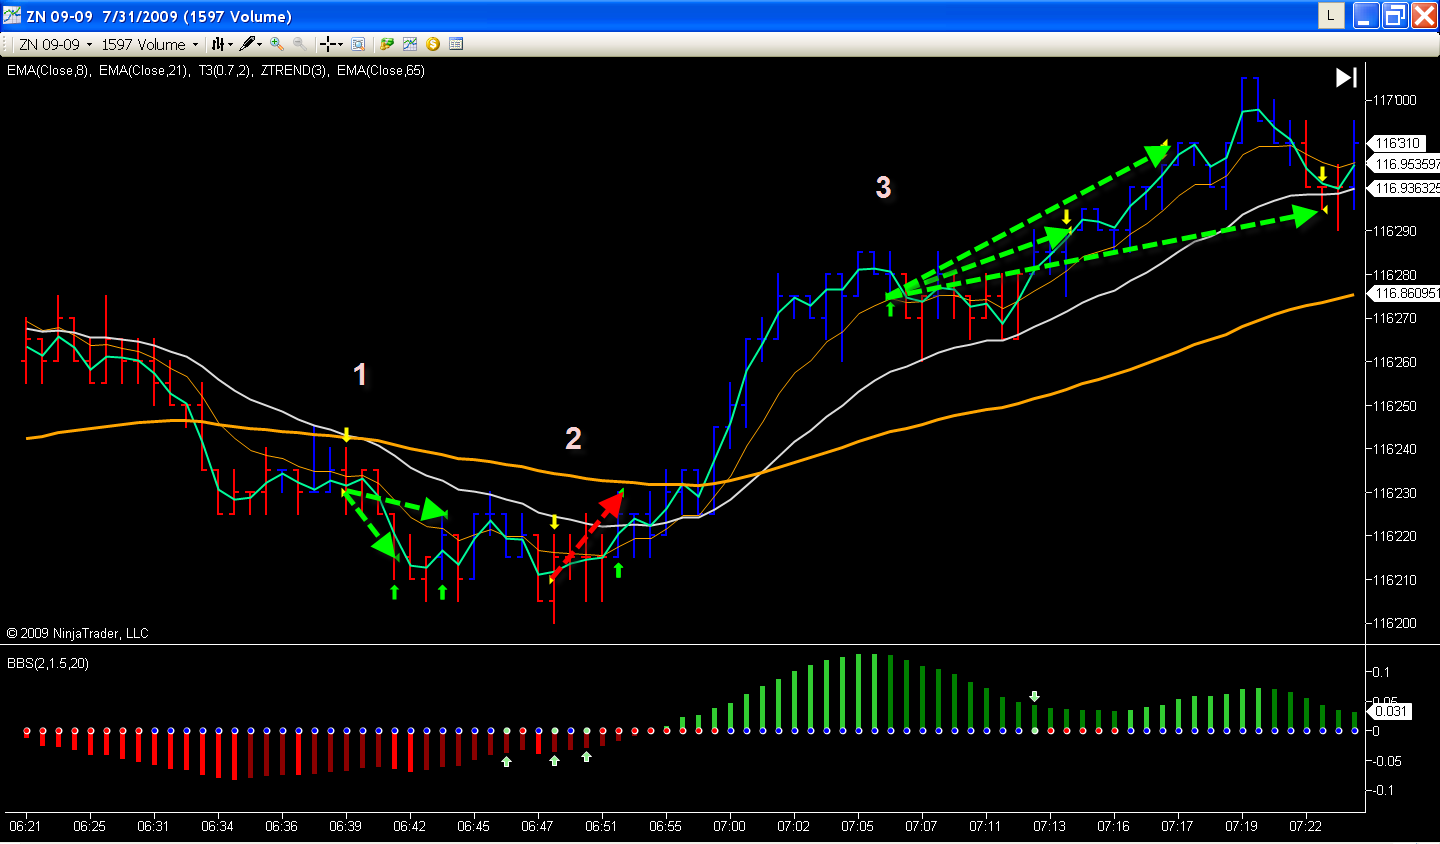Click the 0.031 BBS value marker
The height and width of the screenshot is (844, 1440).
point(1391,711)
